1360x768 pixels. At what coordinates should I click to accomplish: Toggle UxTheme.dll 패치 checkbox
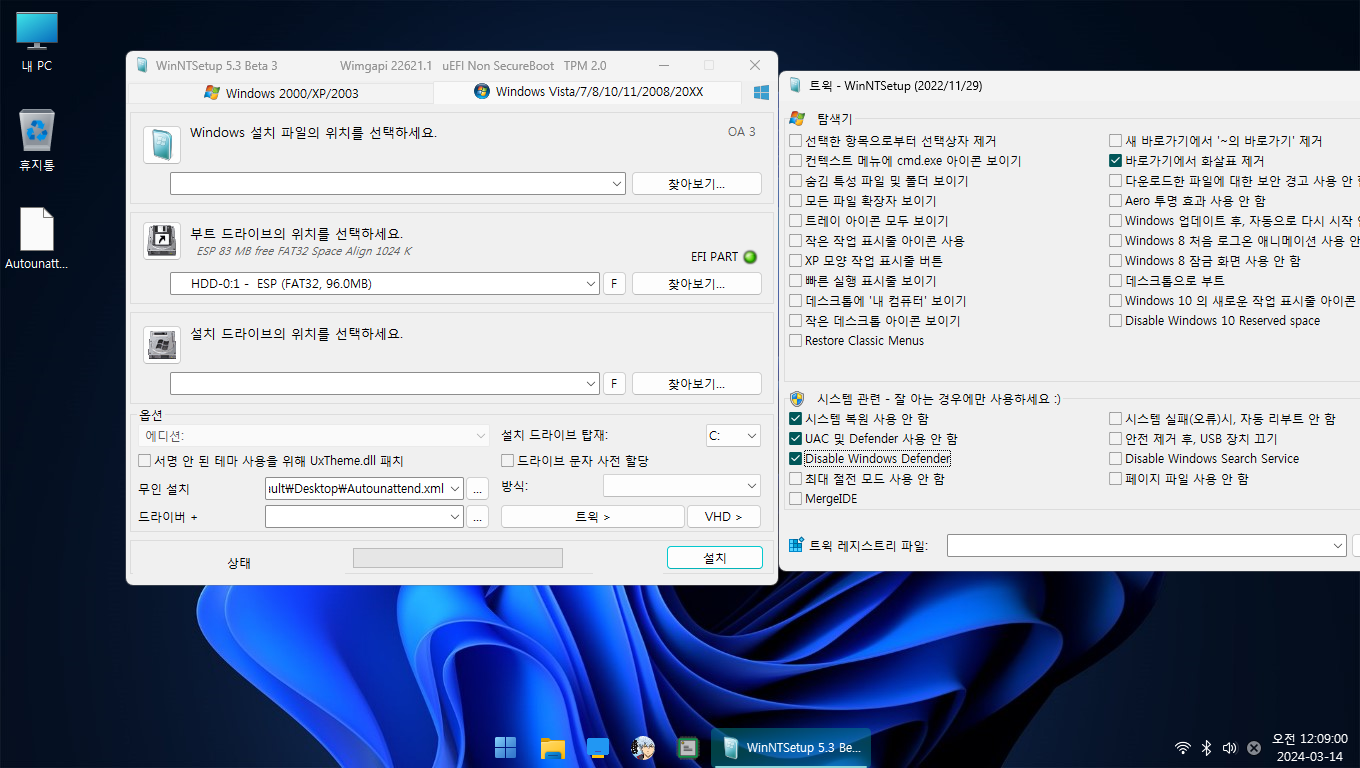click(145, 461)
